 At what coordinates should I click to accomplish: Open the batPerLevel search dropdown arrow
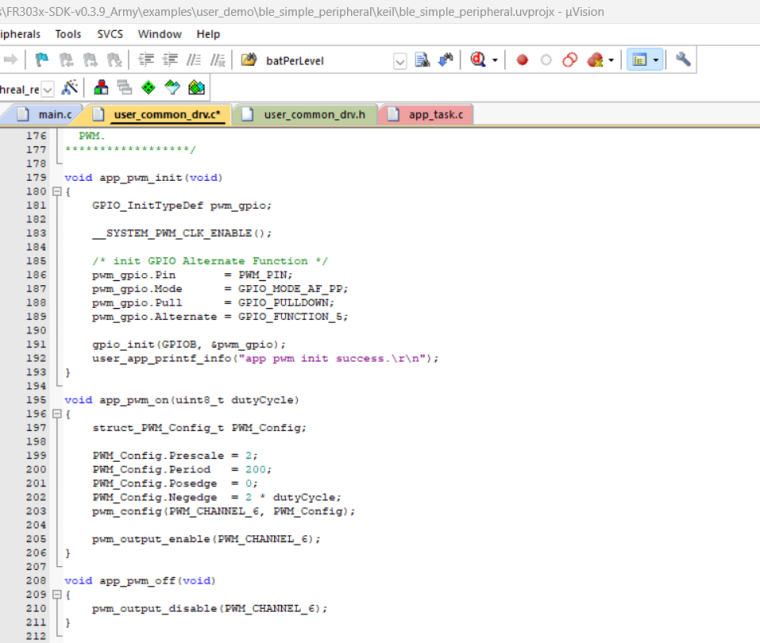click(400, 62)
